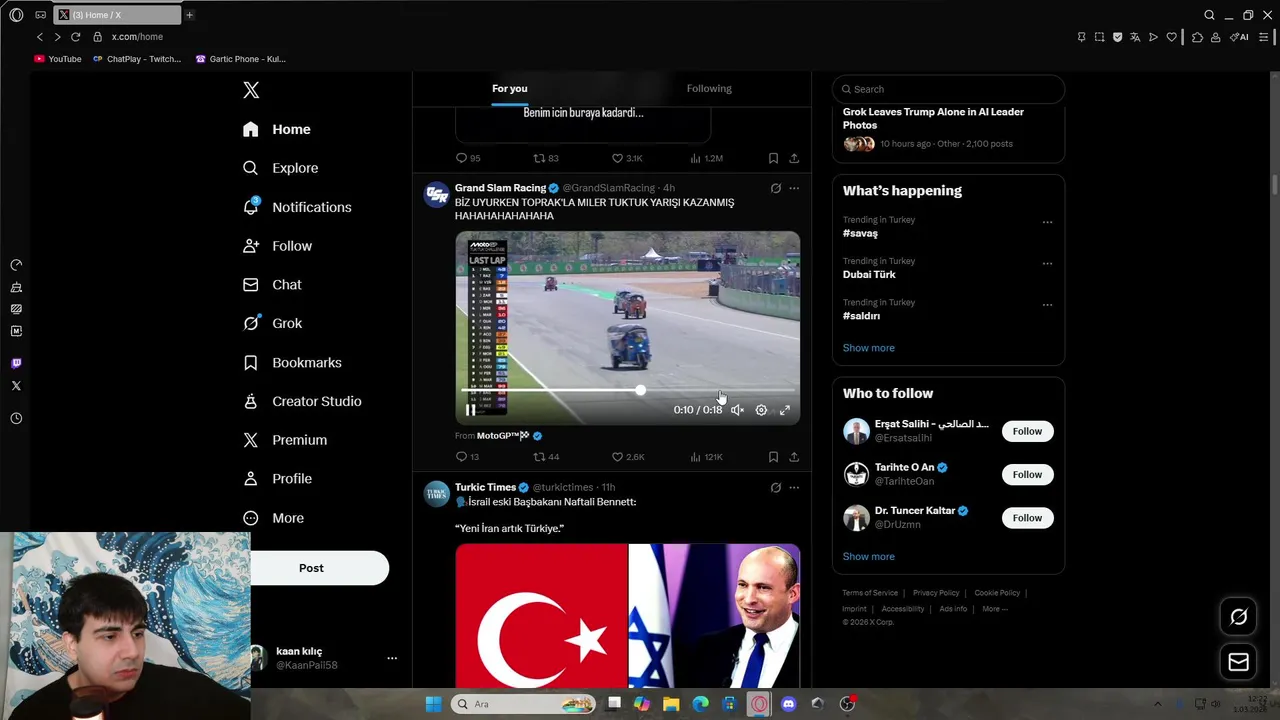Expand the More menu in sidebar
Image resolution: width=1280 pixels, height=720 pixels.
pyautogui.click(x=273, y=518)
